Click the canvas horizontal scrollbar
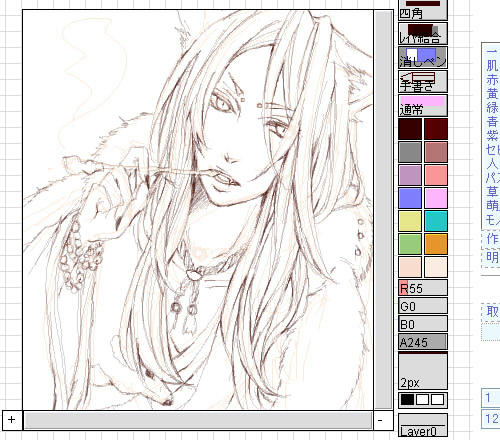The image size is (500, 440). [198, 420]
